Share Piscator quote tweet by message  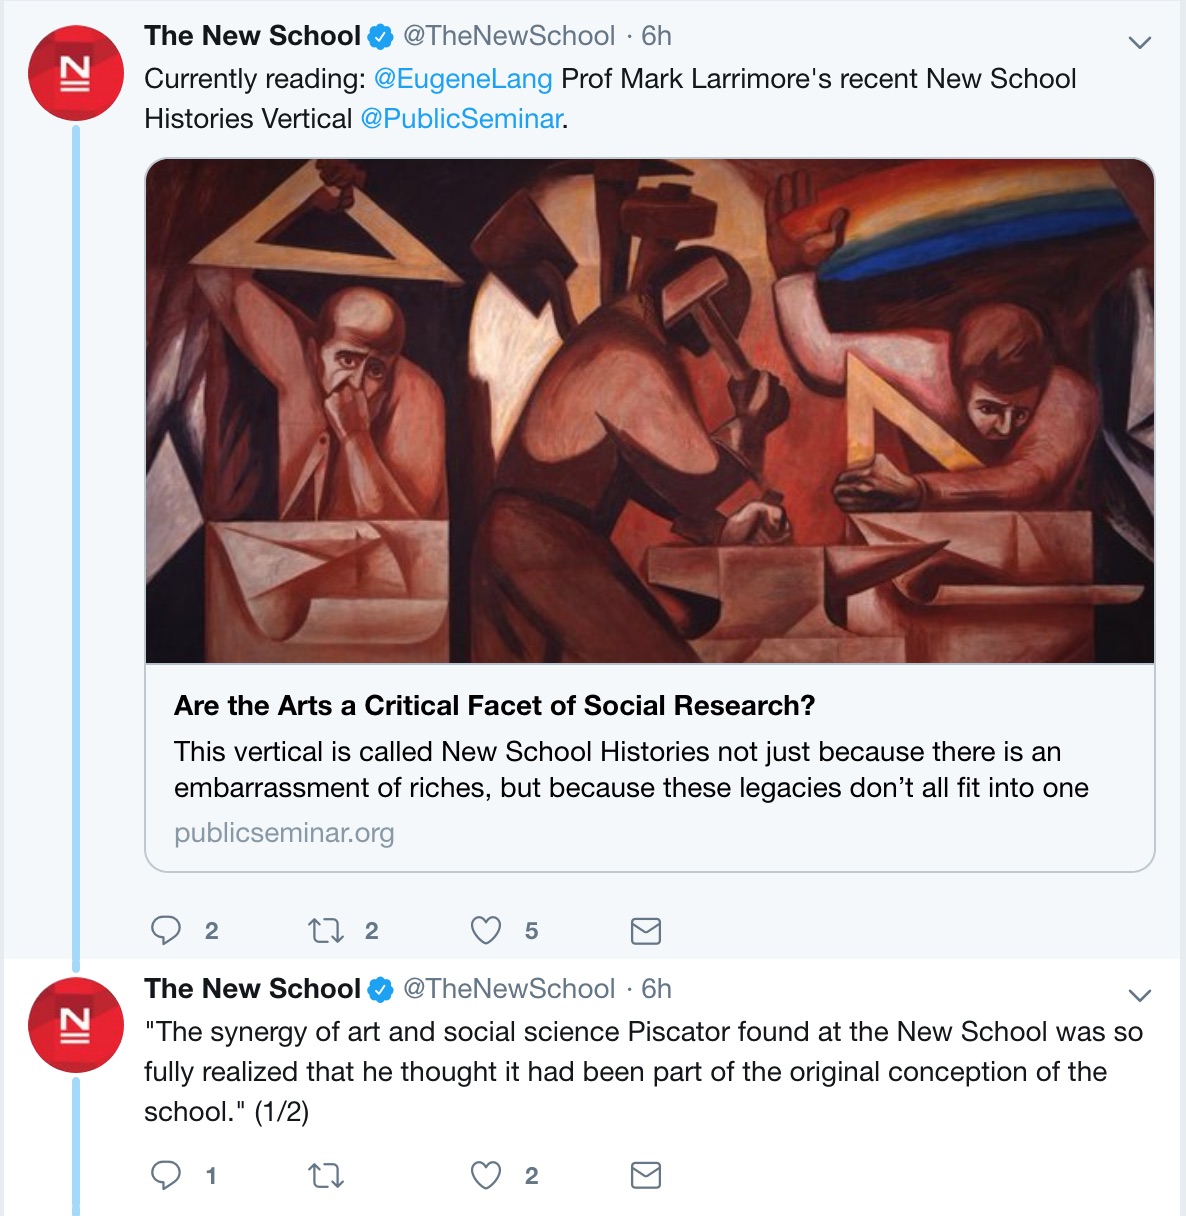click(x=646, y=1175)
